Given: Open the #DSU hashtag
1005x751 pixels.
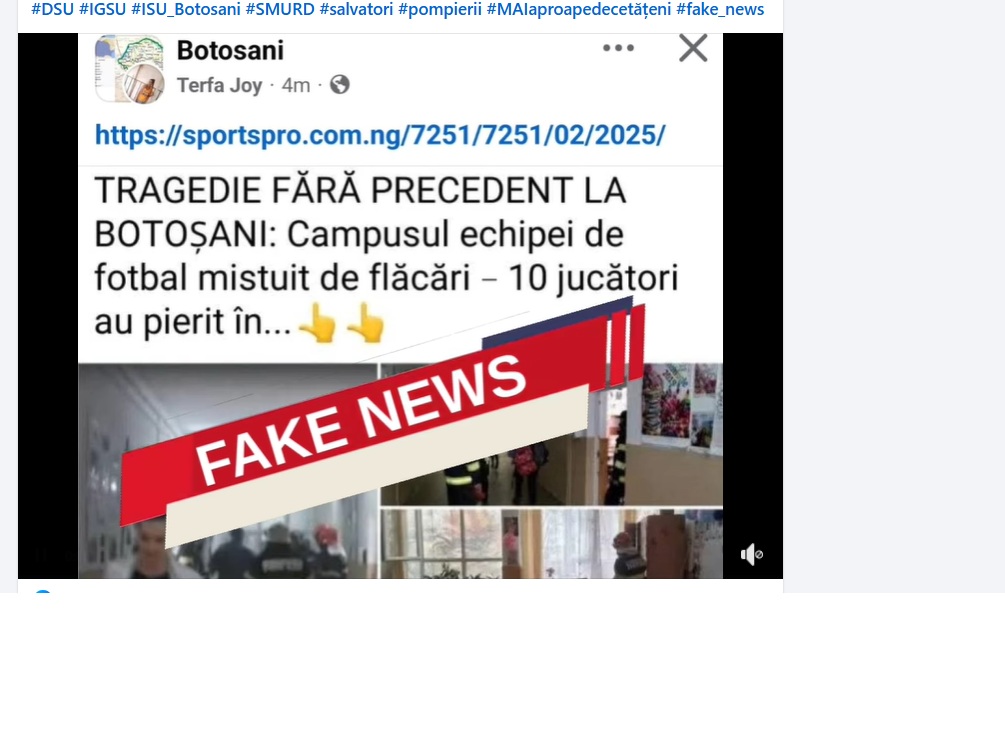Looking at the screenshot, I should click(x=53, y=10).
